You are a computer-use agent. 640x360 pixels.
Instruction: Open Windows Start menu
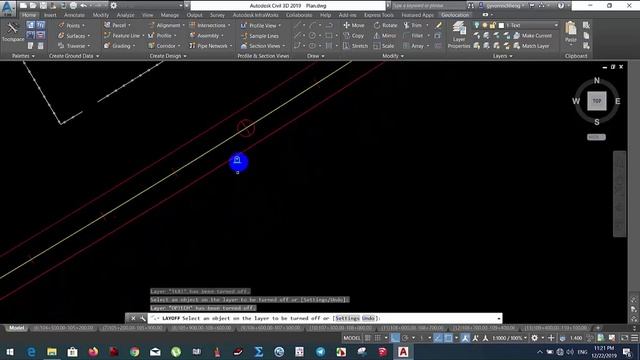pos(10,352)
